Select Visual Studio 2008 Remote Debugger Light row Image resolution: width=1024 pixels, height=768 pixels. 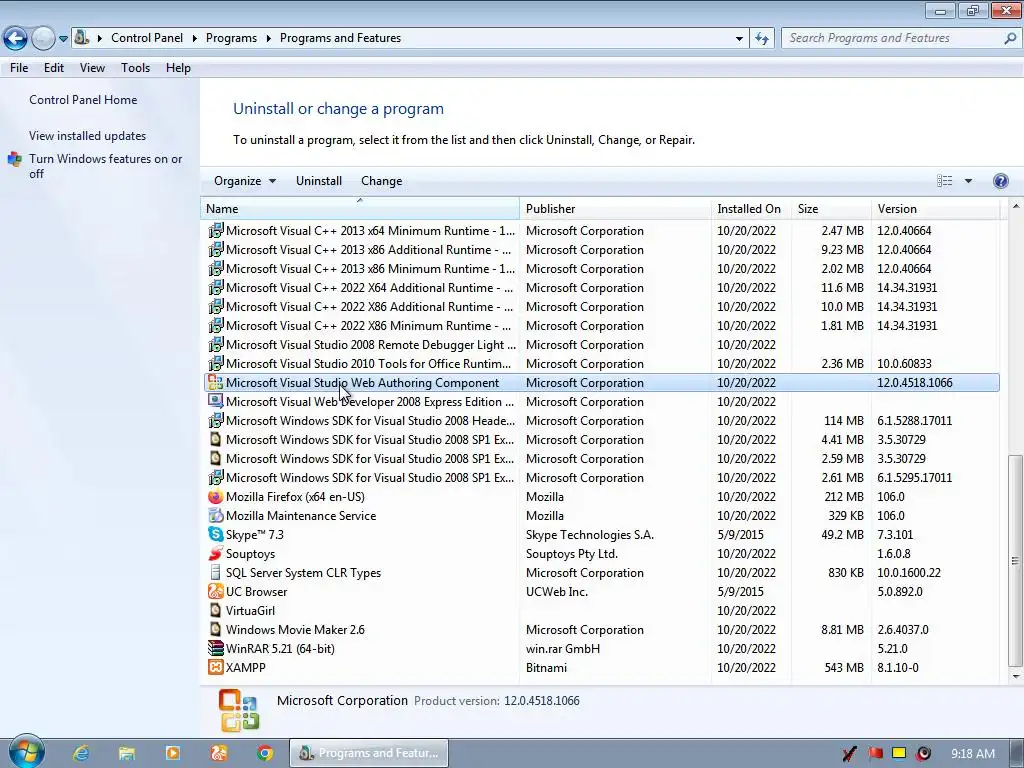pos(601,345)
